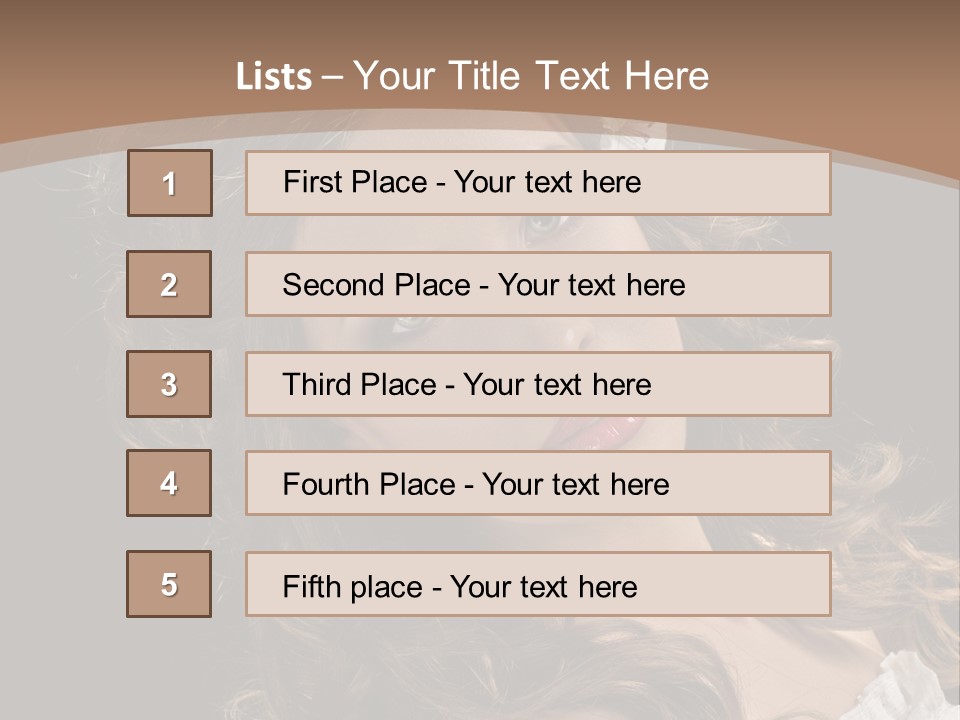Image resolution: width=960 pixels, height=720 pixels.
Task: Click the number 3 box
Action: pyautogui.click(x=169, y=384)
